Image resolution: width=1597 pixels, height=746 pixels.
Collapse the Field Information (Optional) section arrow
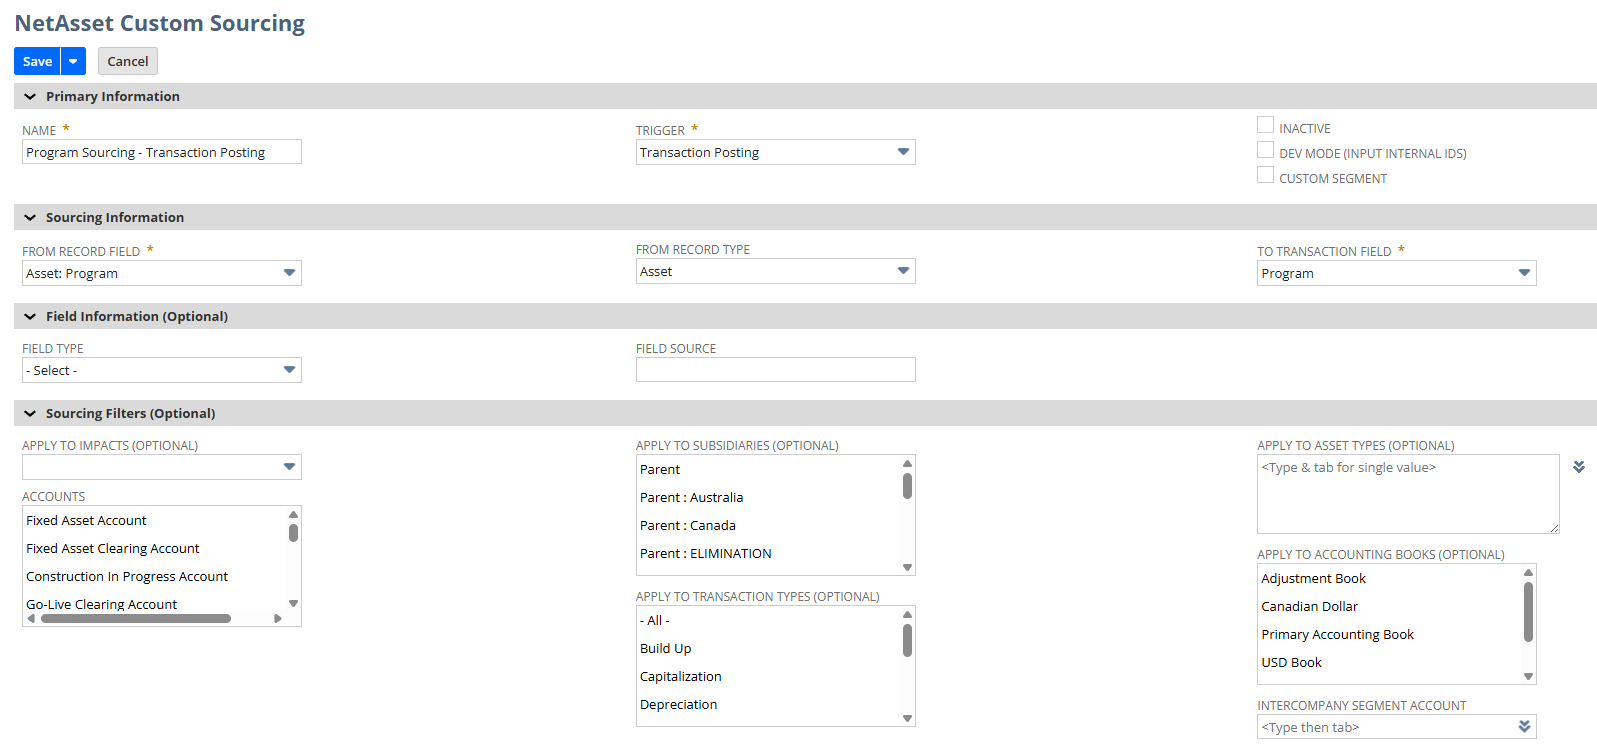(30, 317)
